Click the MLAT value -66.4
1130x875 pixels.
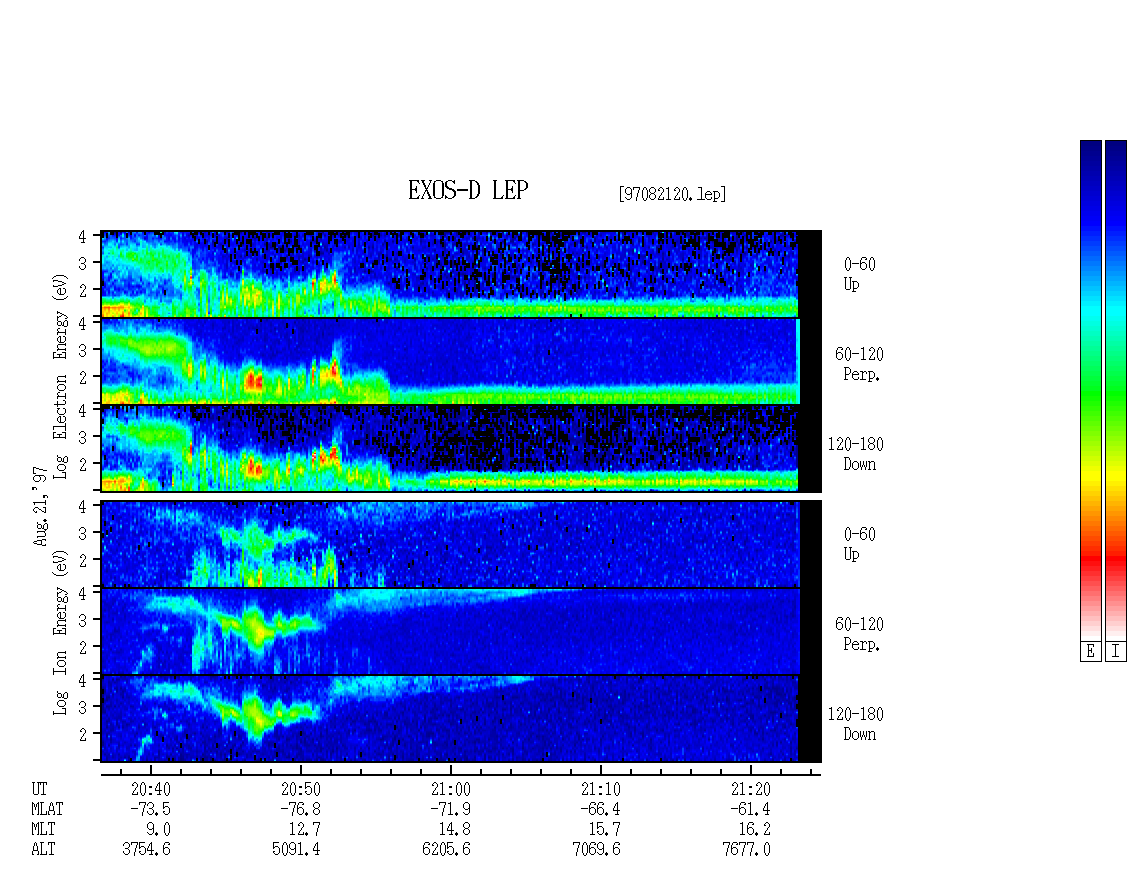coord(600,809)
